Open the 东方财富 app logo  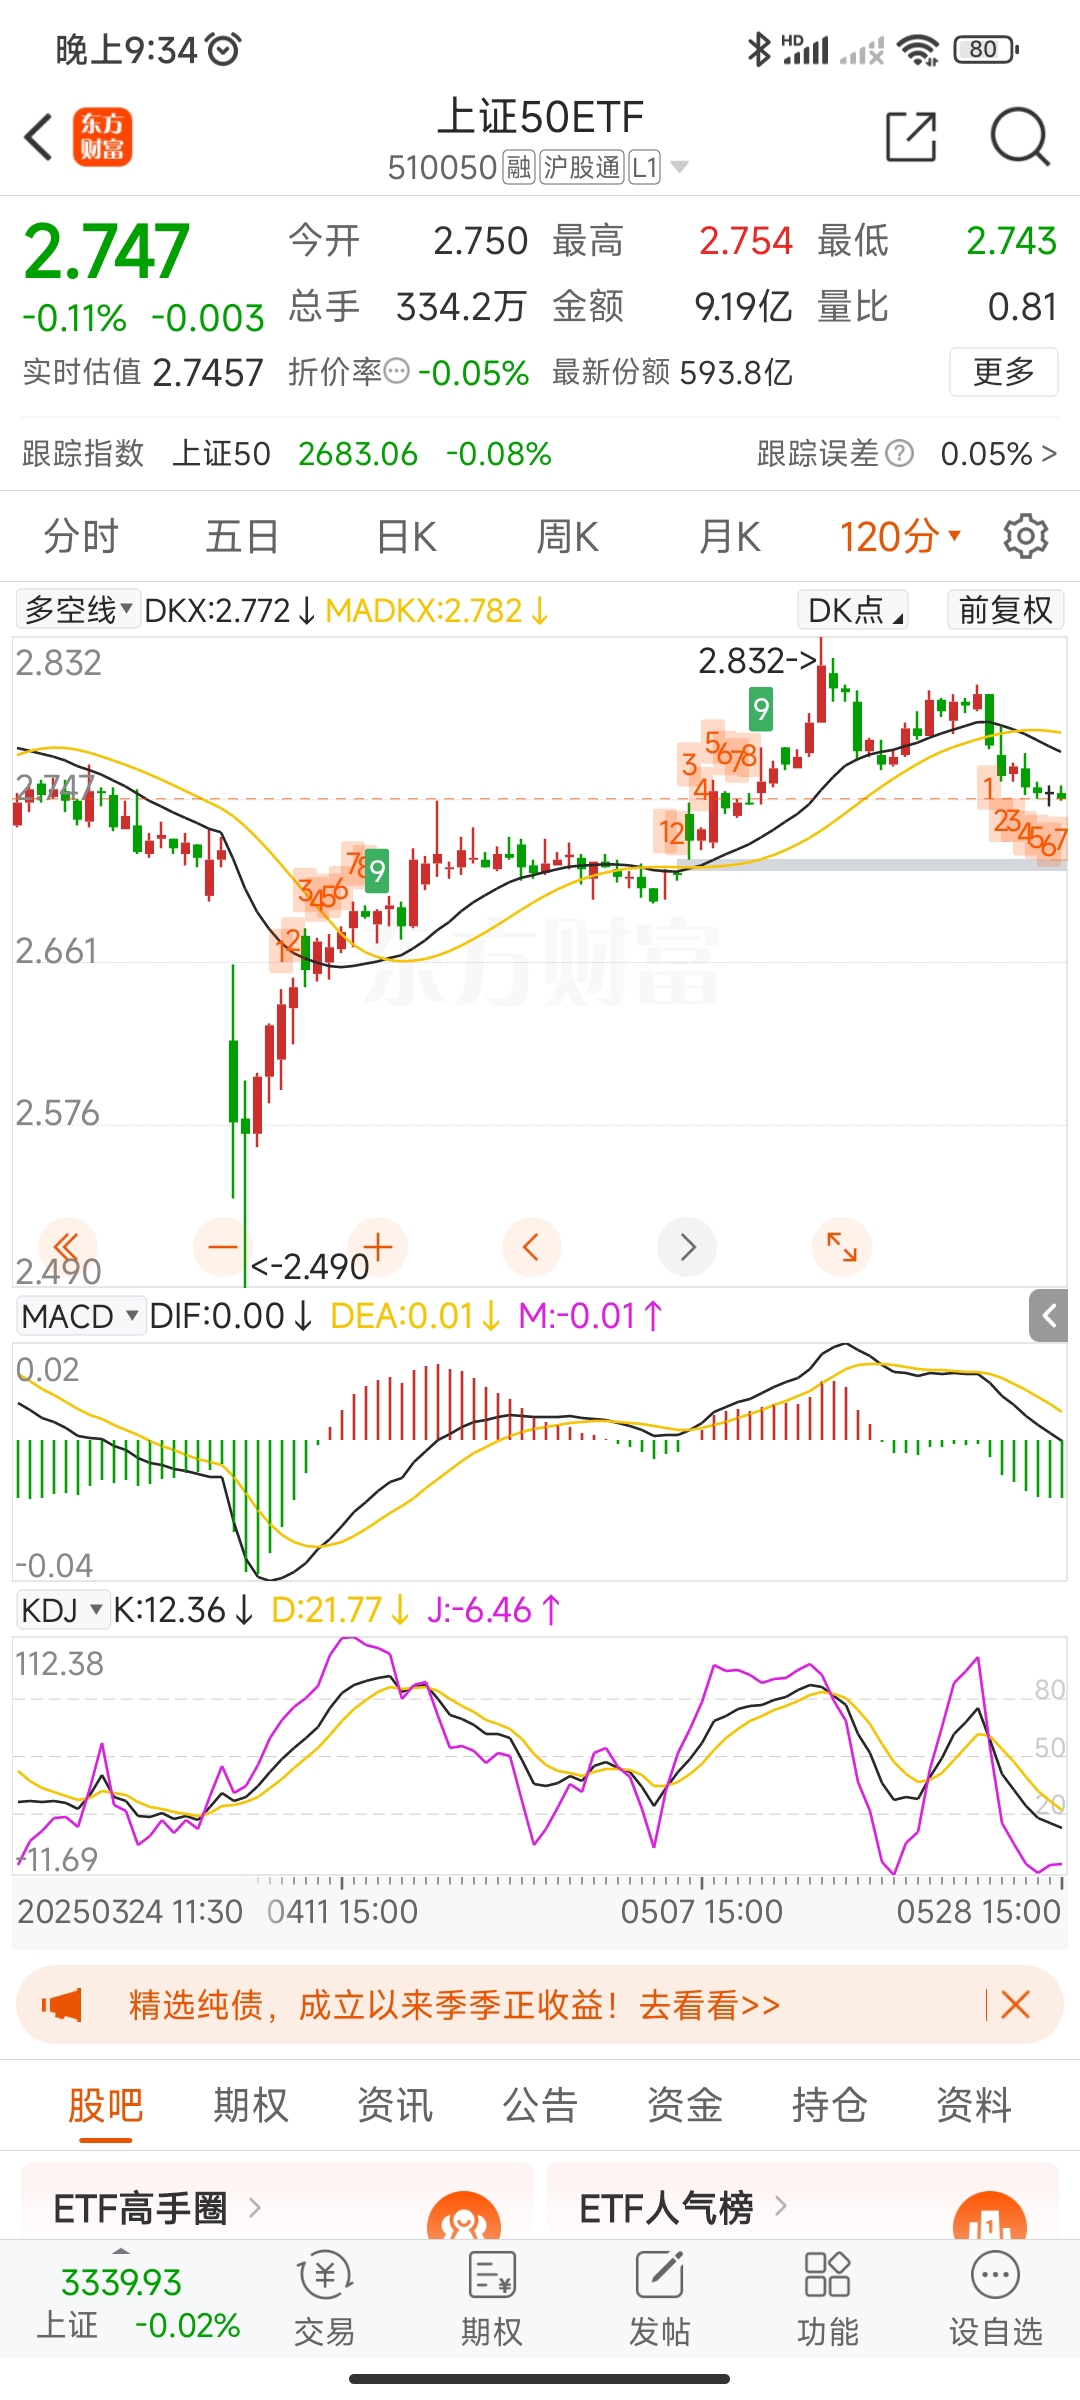102,137
